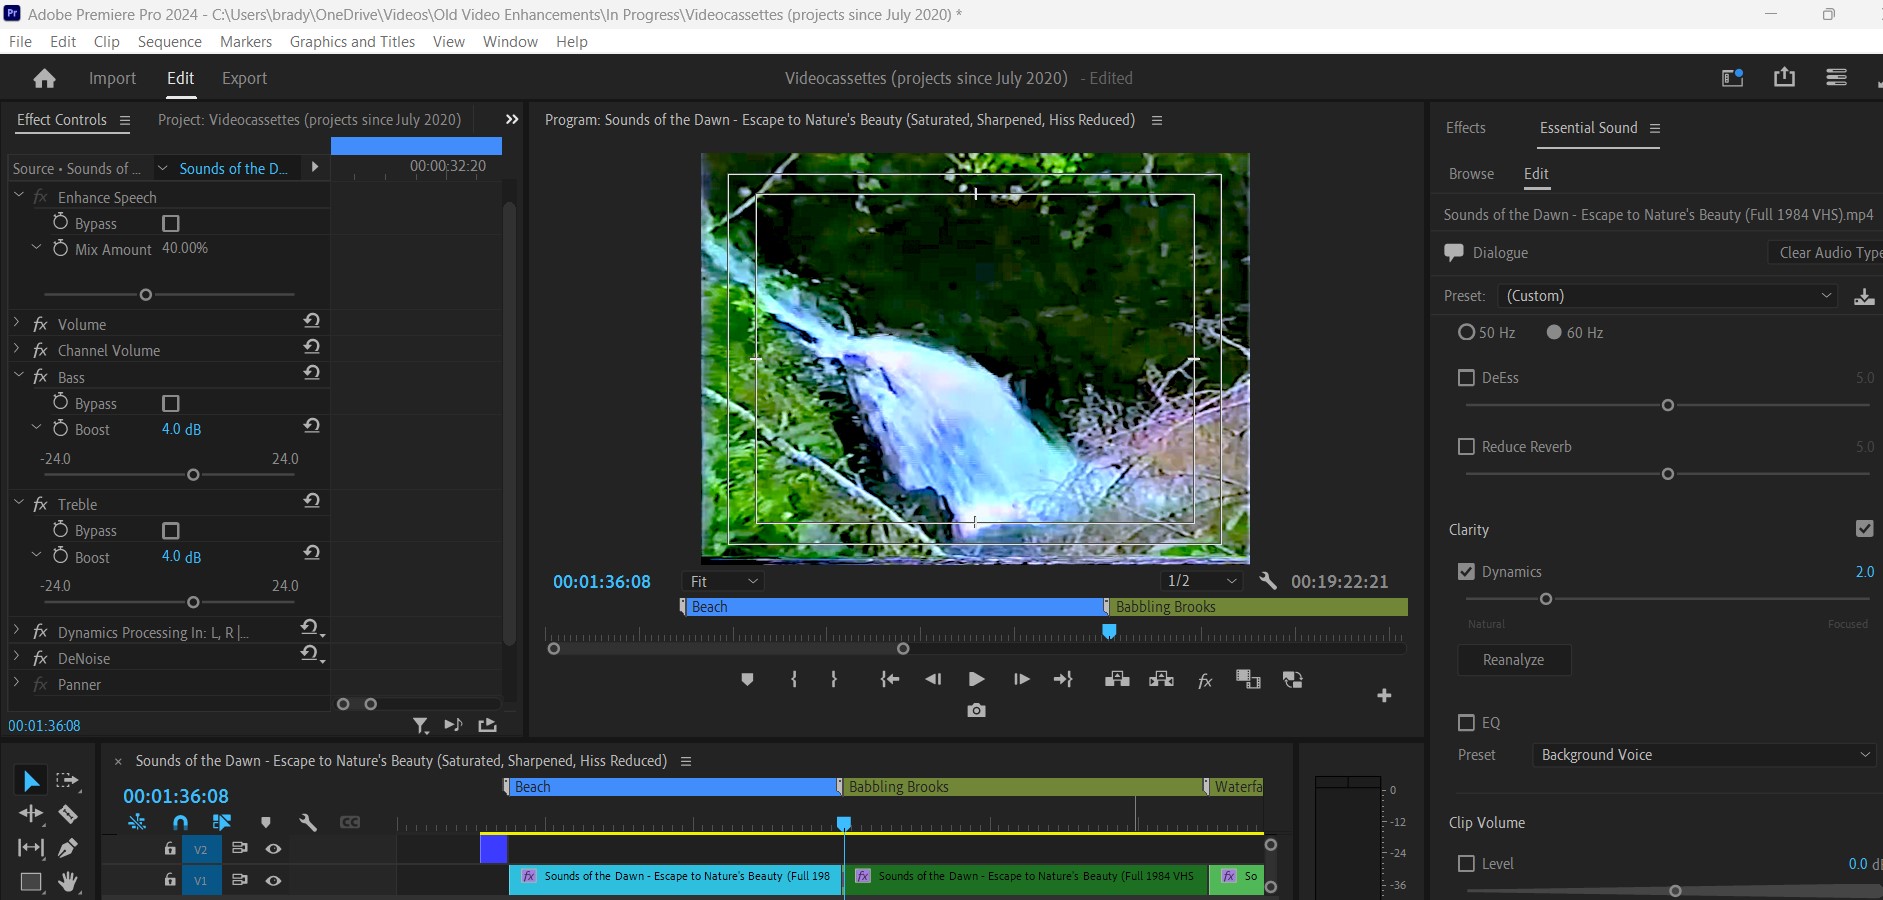Open the 1/2 playback resolution dropdown
Screen dimensions: 1883x900
(1201, 581)
